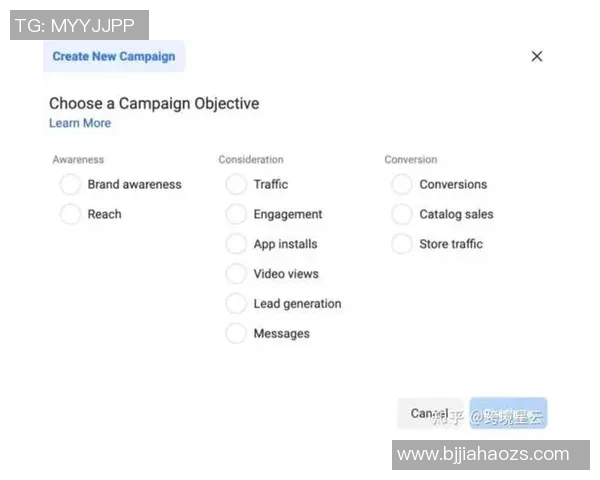Pick the Messages objective radio button
Viewport: 600px width, 480px height.
236,334
